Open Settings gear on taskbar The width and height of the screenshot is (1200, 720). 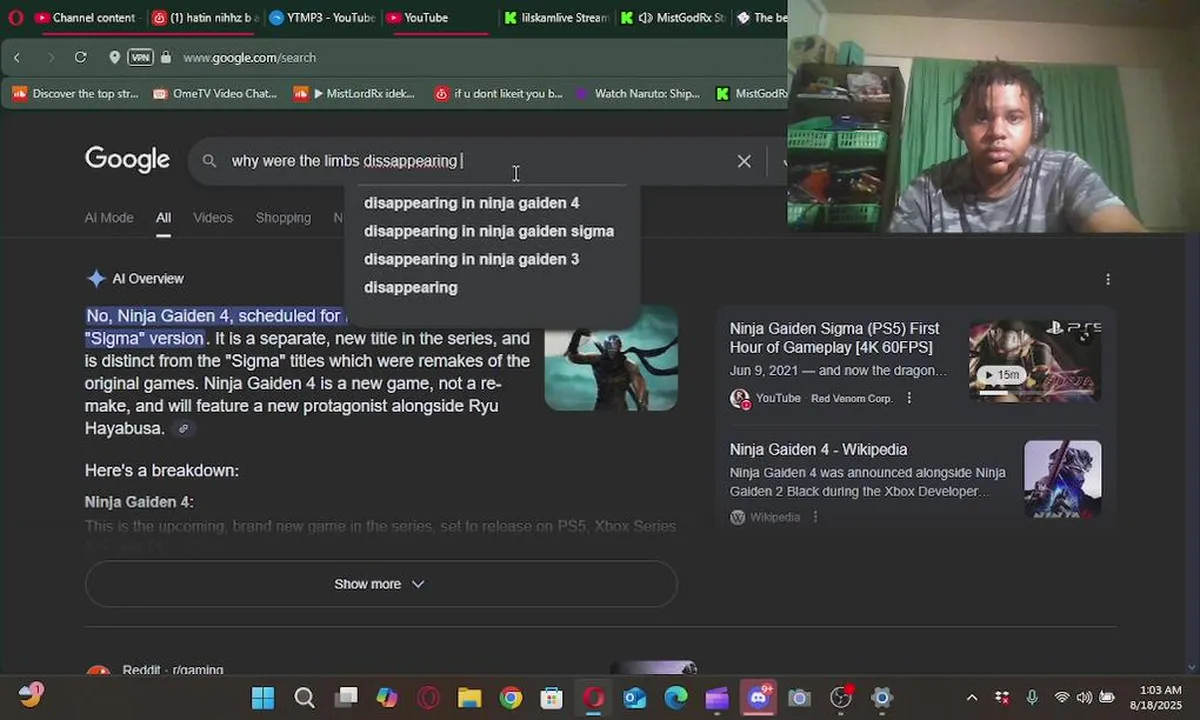881,698
